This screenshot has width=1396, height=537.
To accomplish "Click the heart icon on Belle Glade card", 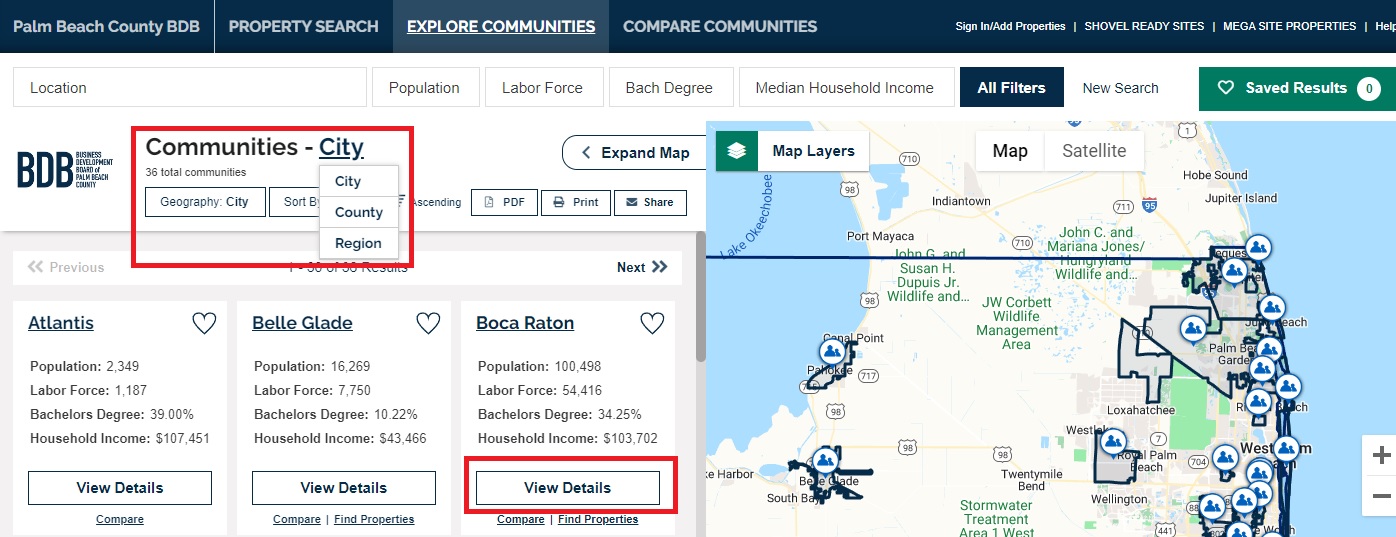I will (428, 323).
